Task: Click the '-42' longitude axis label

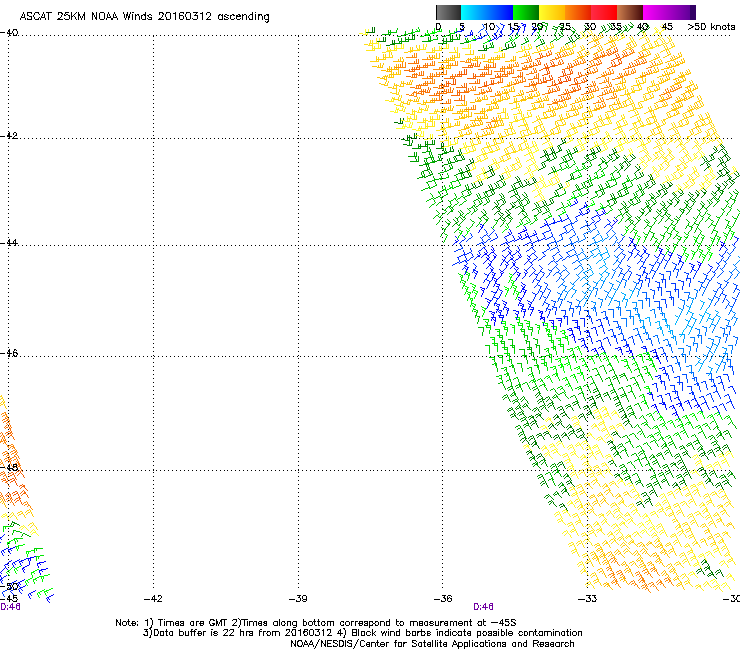Action: pyautogui.click(x=153, y=599)
